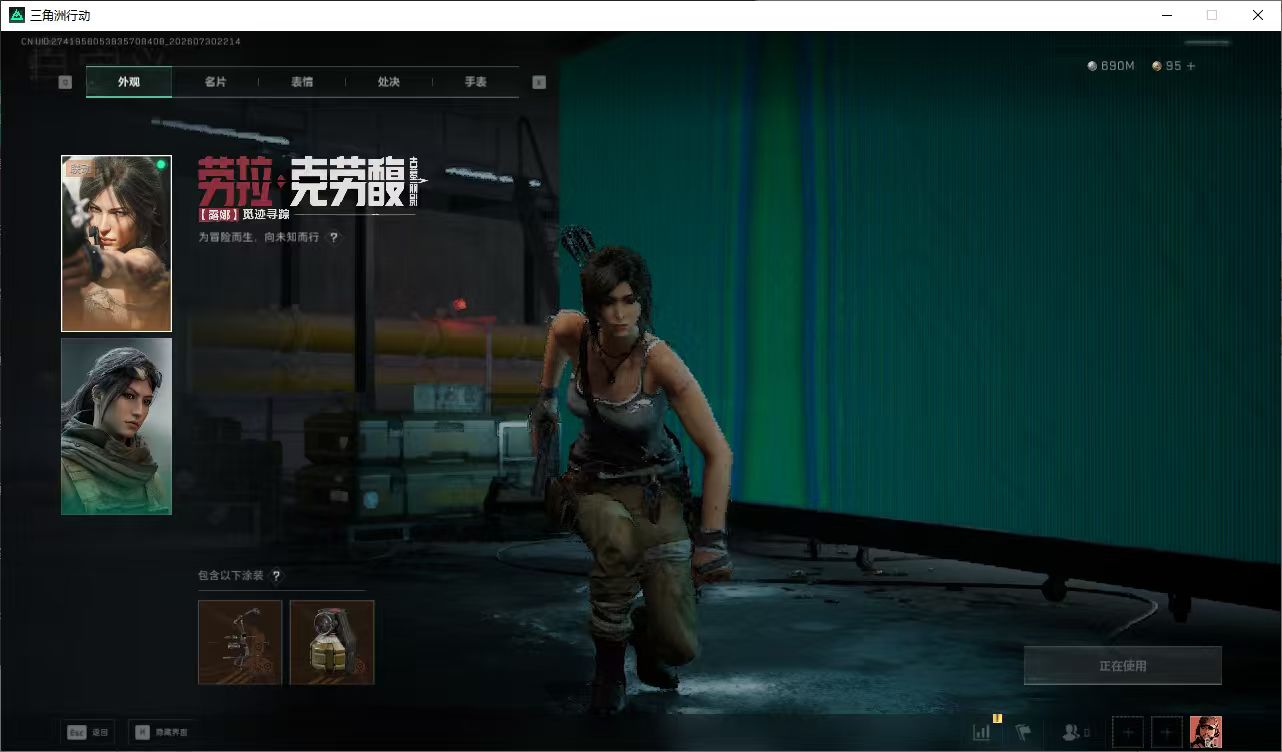The height and width of the screenshot is (752, 1282).
Task: Open the help icon beside 为冒险而生，向未知而行
Action: 334,238
